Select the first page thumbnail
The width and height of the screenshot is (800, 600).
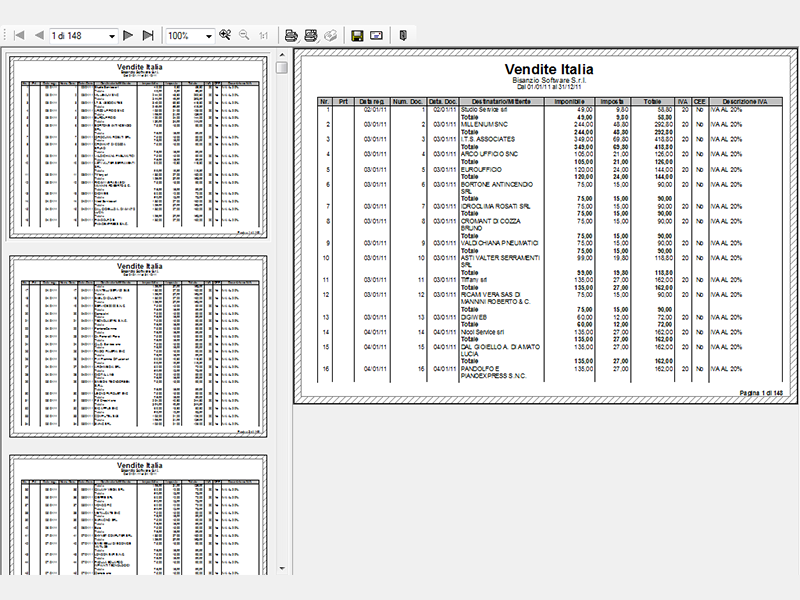(x=138, y=147)
